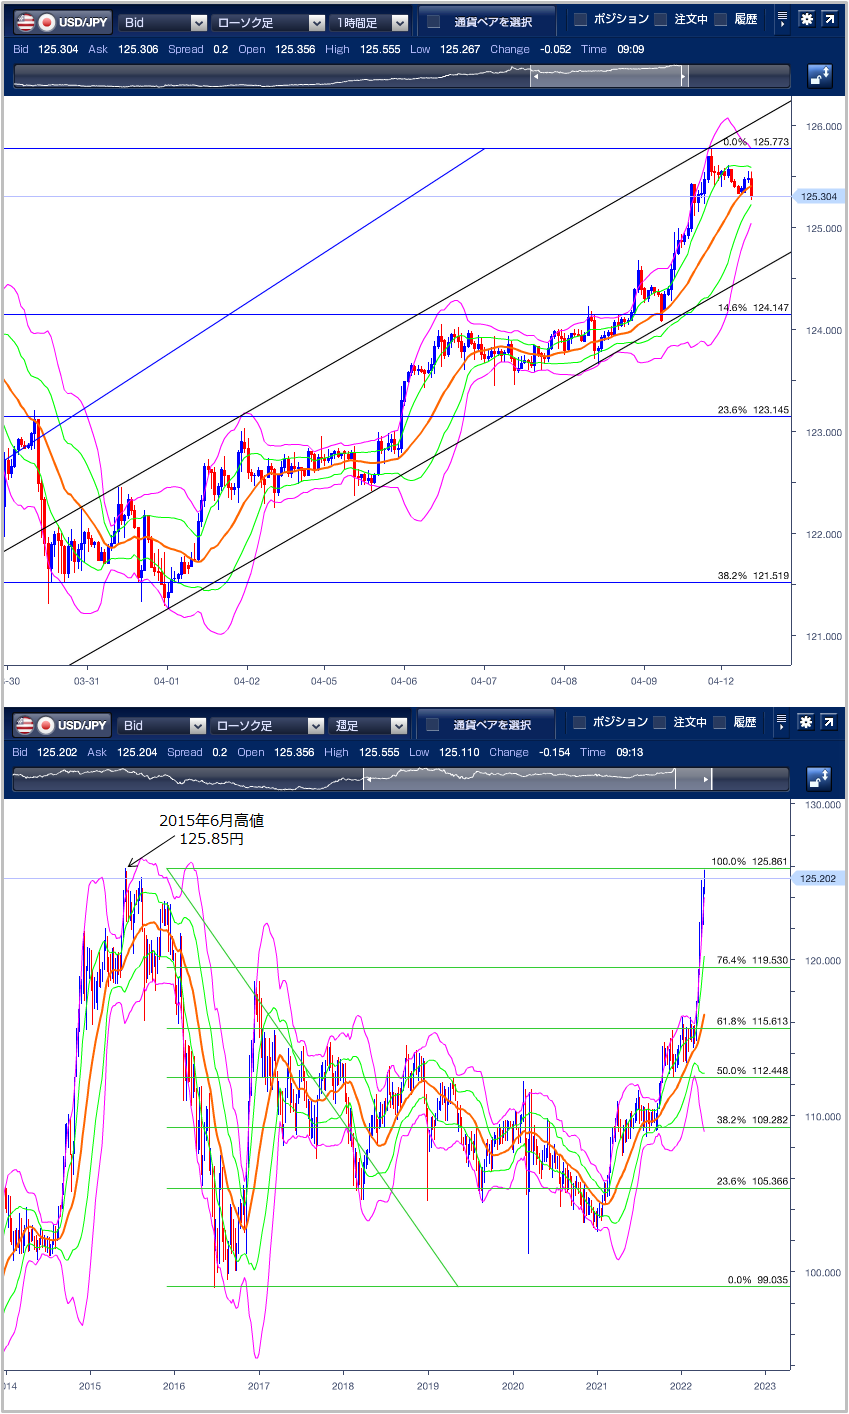Pop out the weekly chart with arrow icon
The image size is (849, 1414).
pyautogui.click(x=828, y=723)
